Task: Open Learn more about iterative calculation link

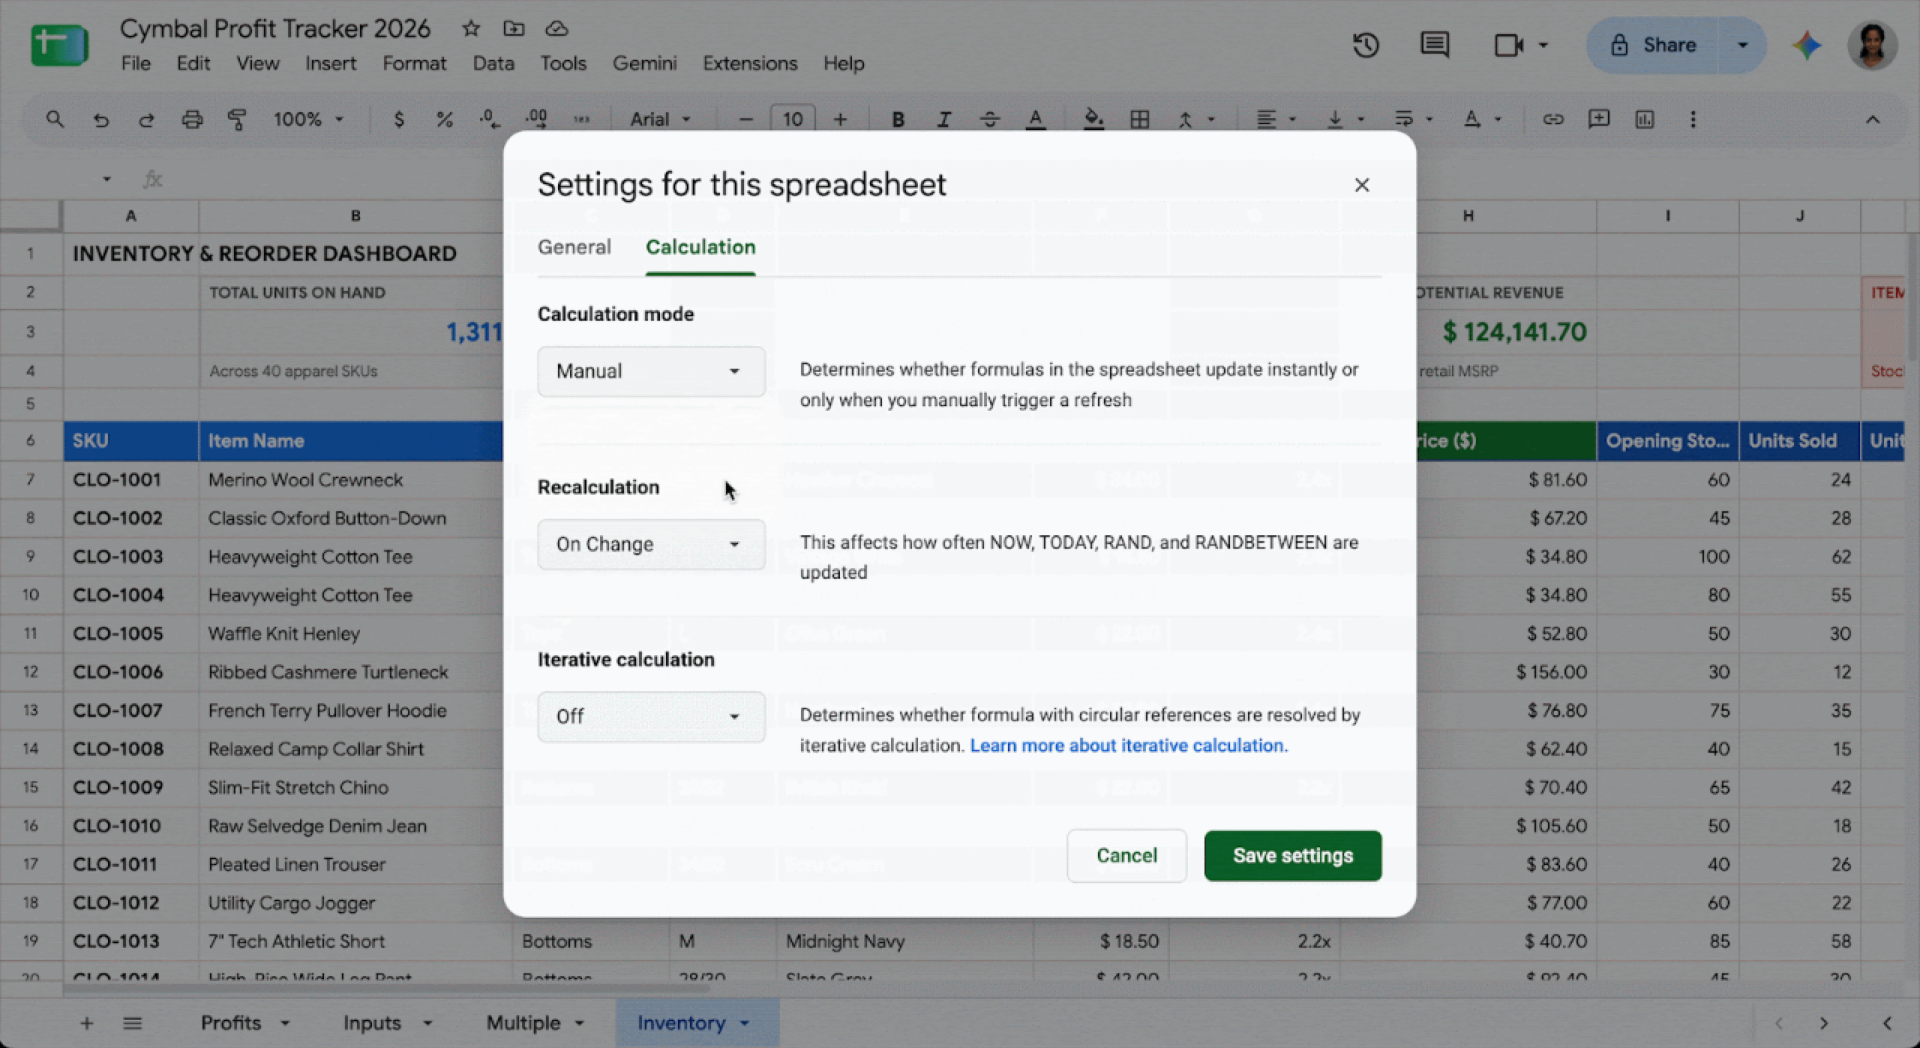Action: (x=1129, y=745)
